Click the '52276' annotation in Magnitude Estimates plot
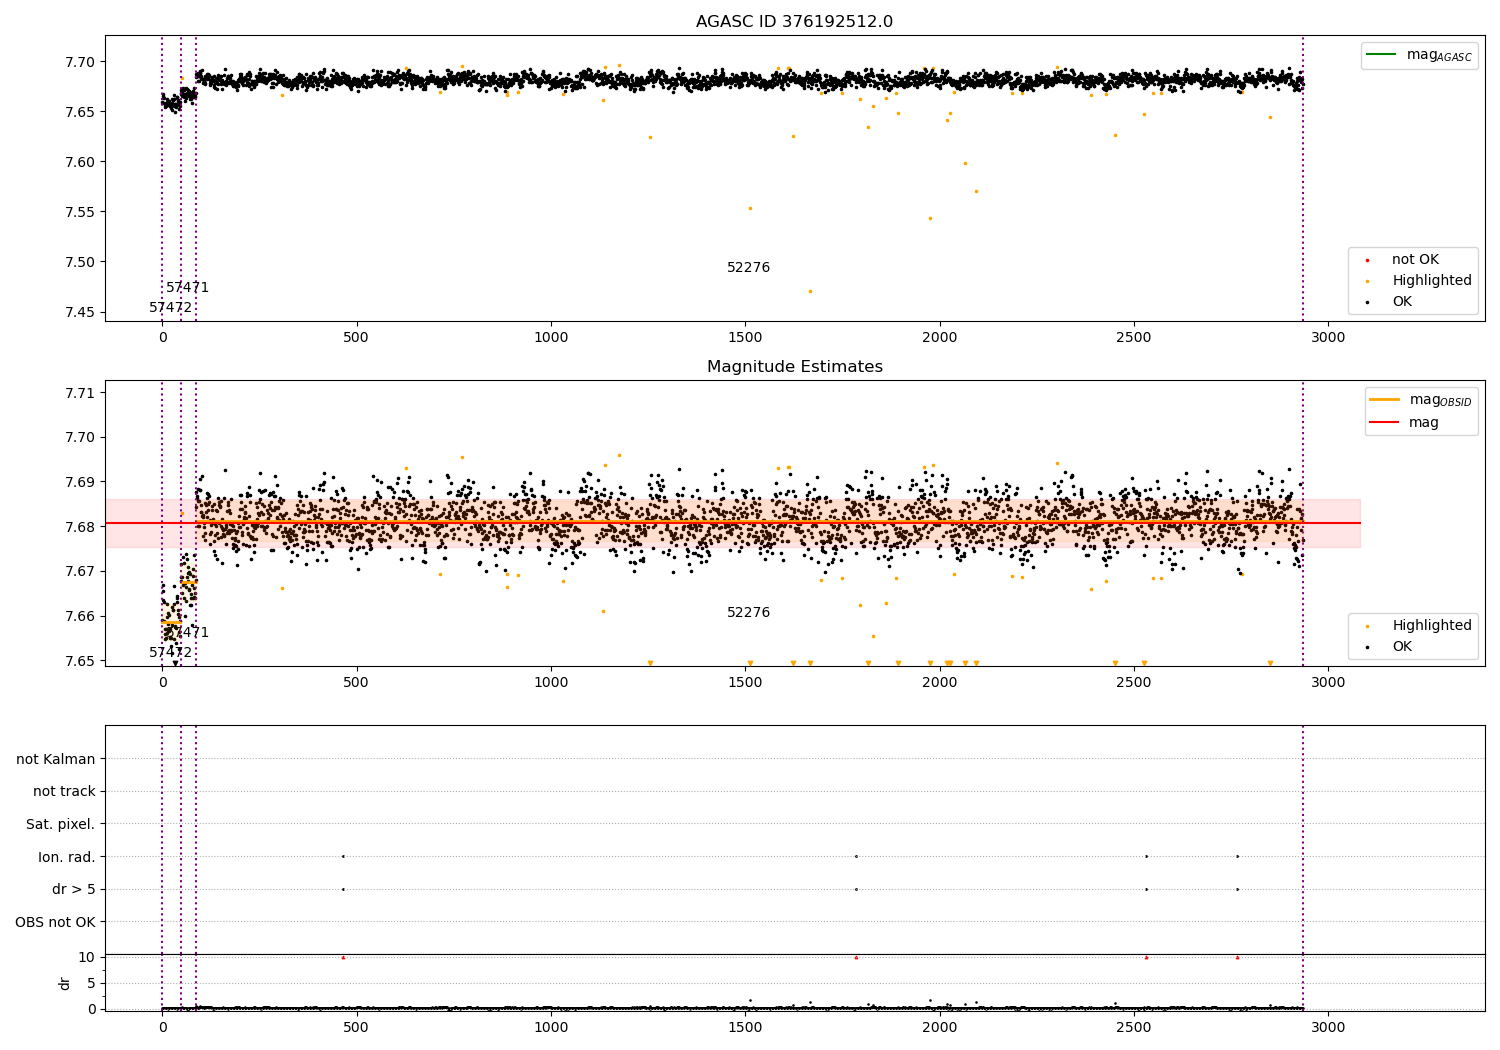1500x1050 pixels. coord(748,613)
